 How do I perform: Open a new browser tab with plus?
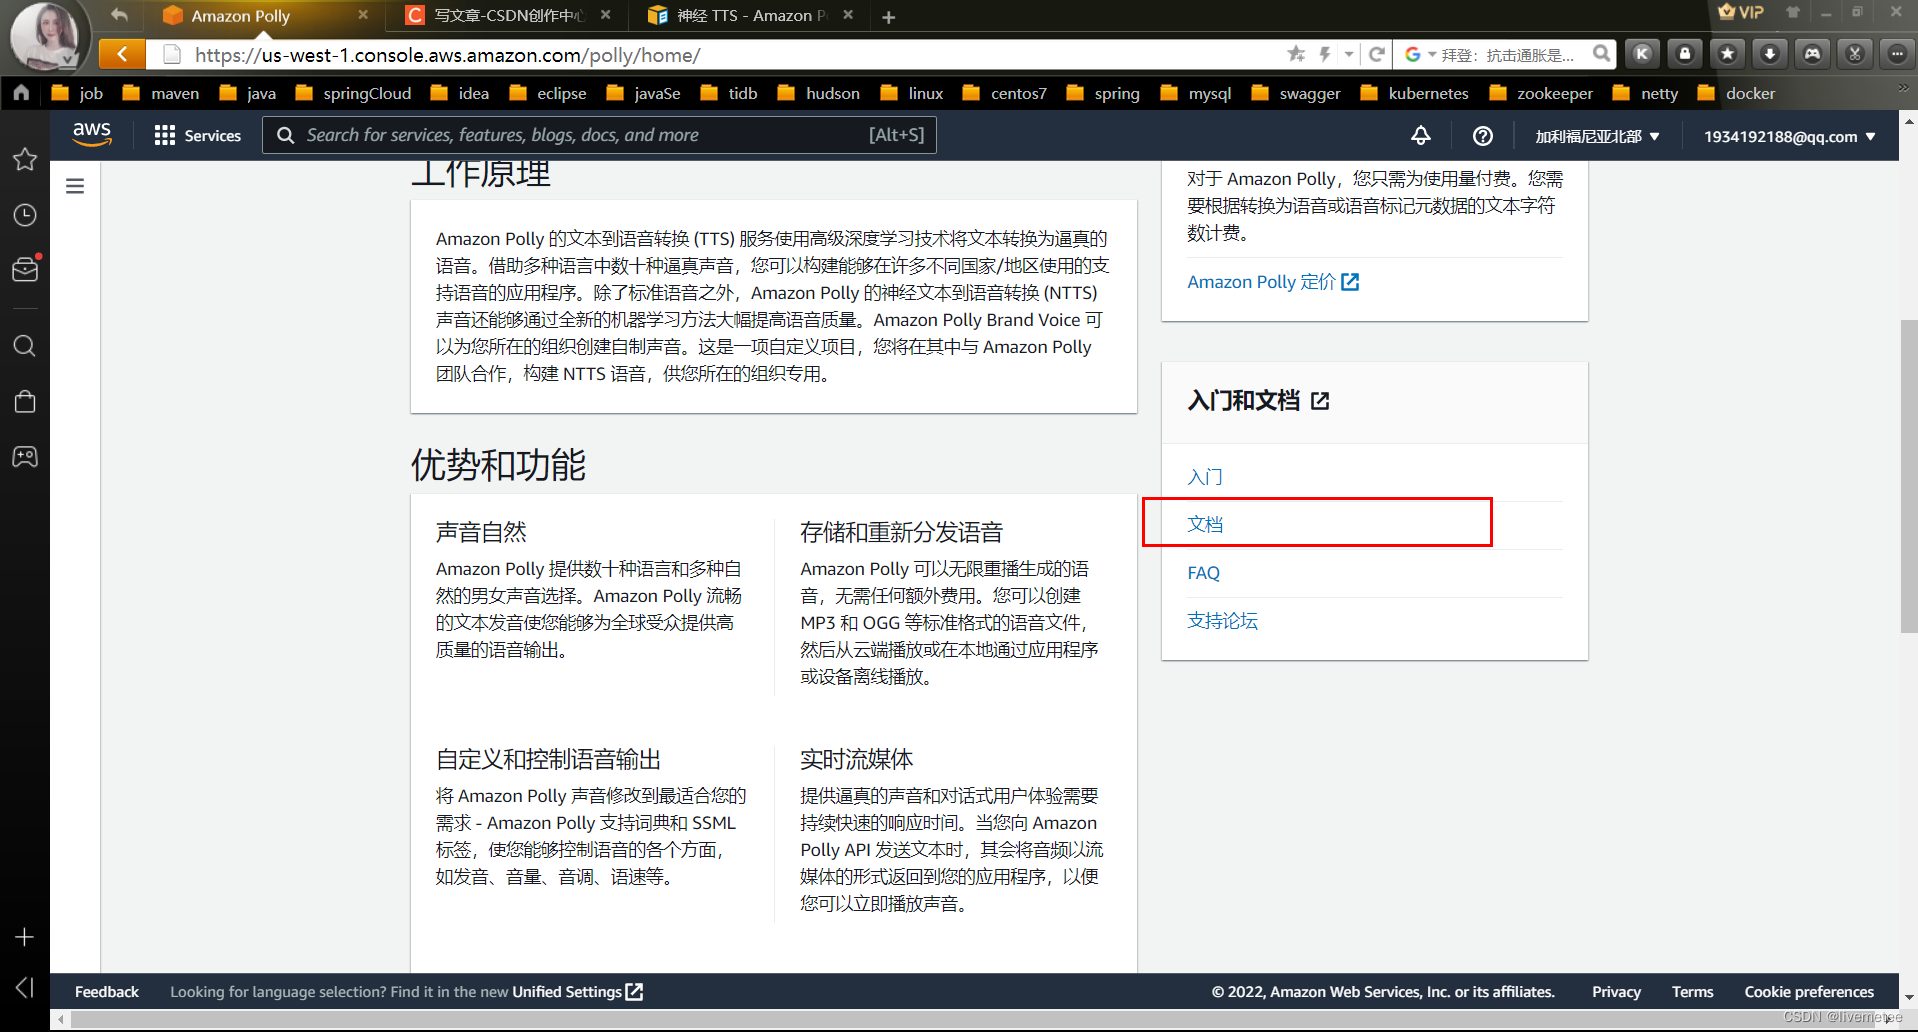[x=889, y=17]
